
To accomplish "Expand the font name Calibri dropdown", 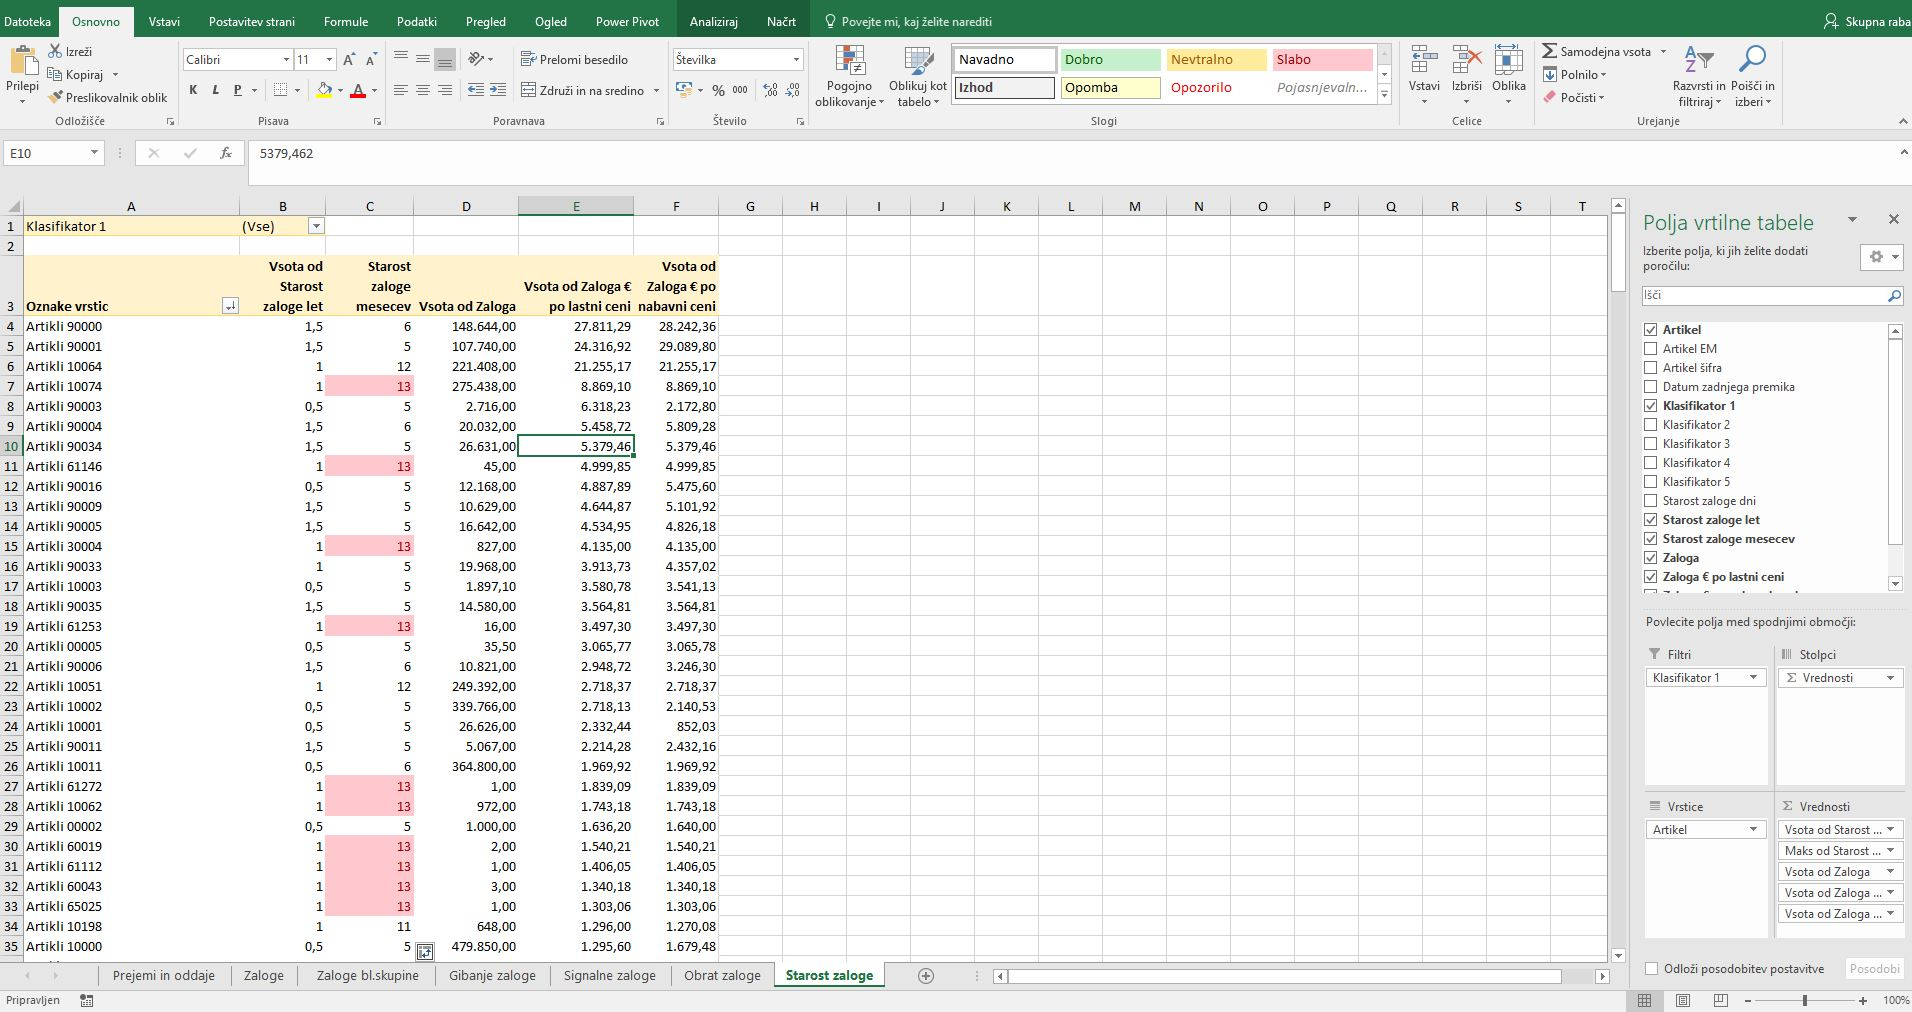I will tap(286, 60).
